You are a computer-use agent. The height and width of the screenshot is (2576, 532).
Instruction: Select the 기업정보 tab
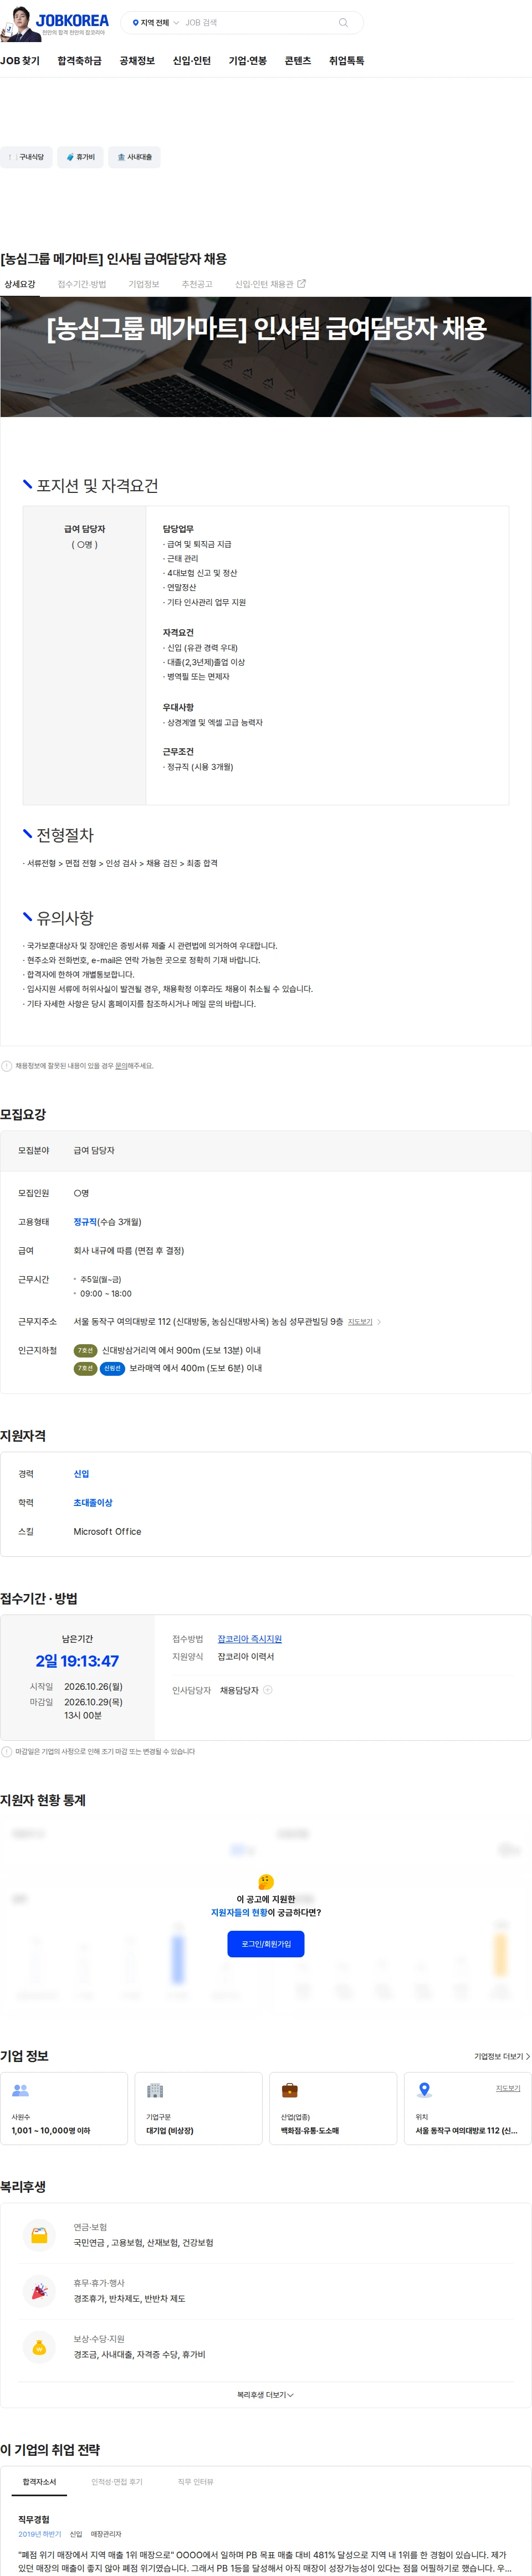144,284
